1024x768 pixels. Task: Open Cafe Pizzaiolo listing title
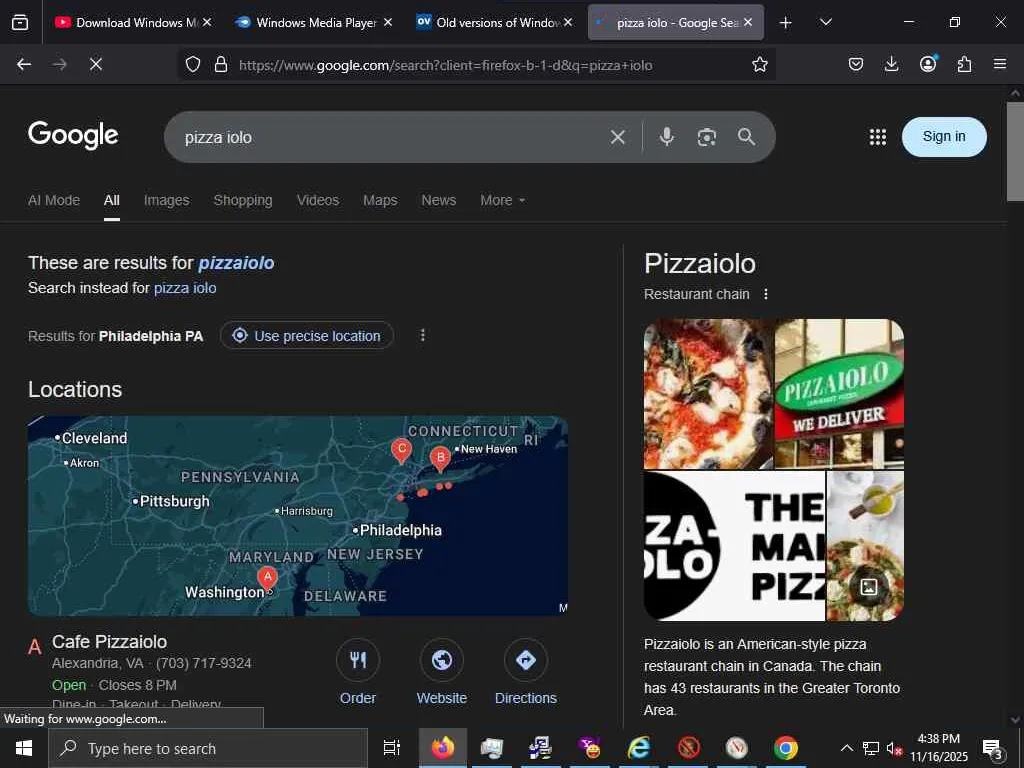point(110,642)
